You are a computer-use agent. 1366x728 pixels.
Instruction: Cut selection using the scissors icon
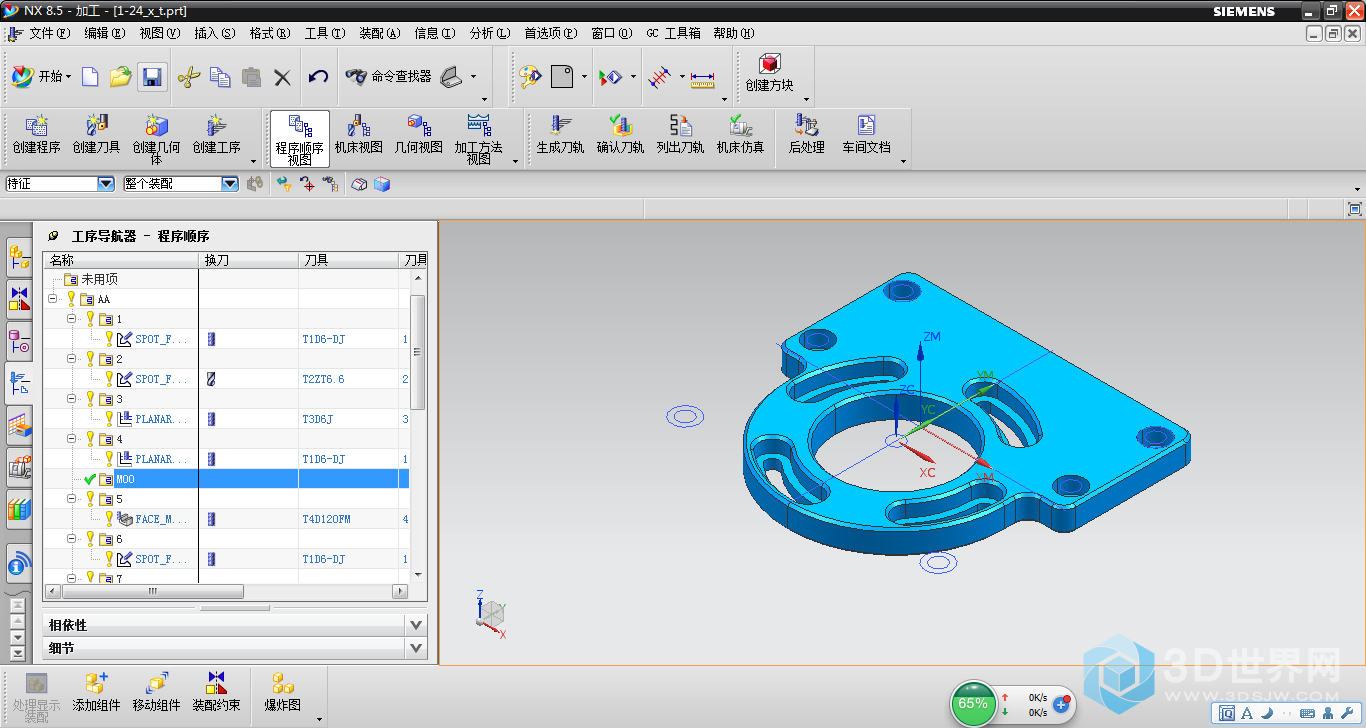click(x=189, y=77)
